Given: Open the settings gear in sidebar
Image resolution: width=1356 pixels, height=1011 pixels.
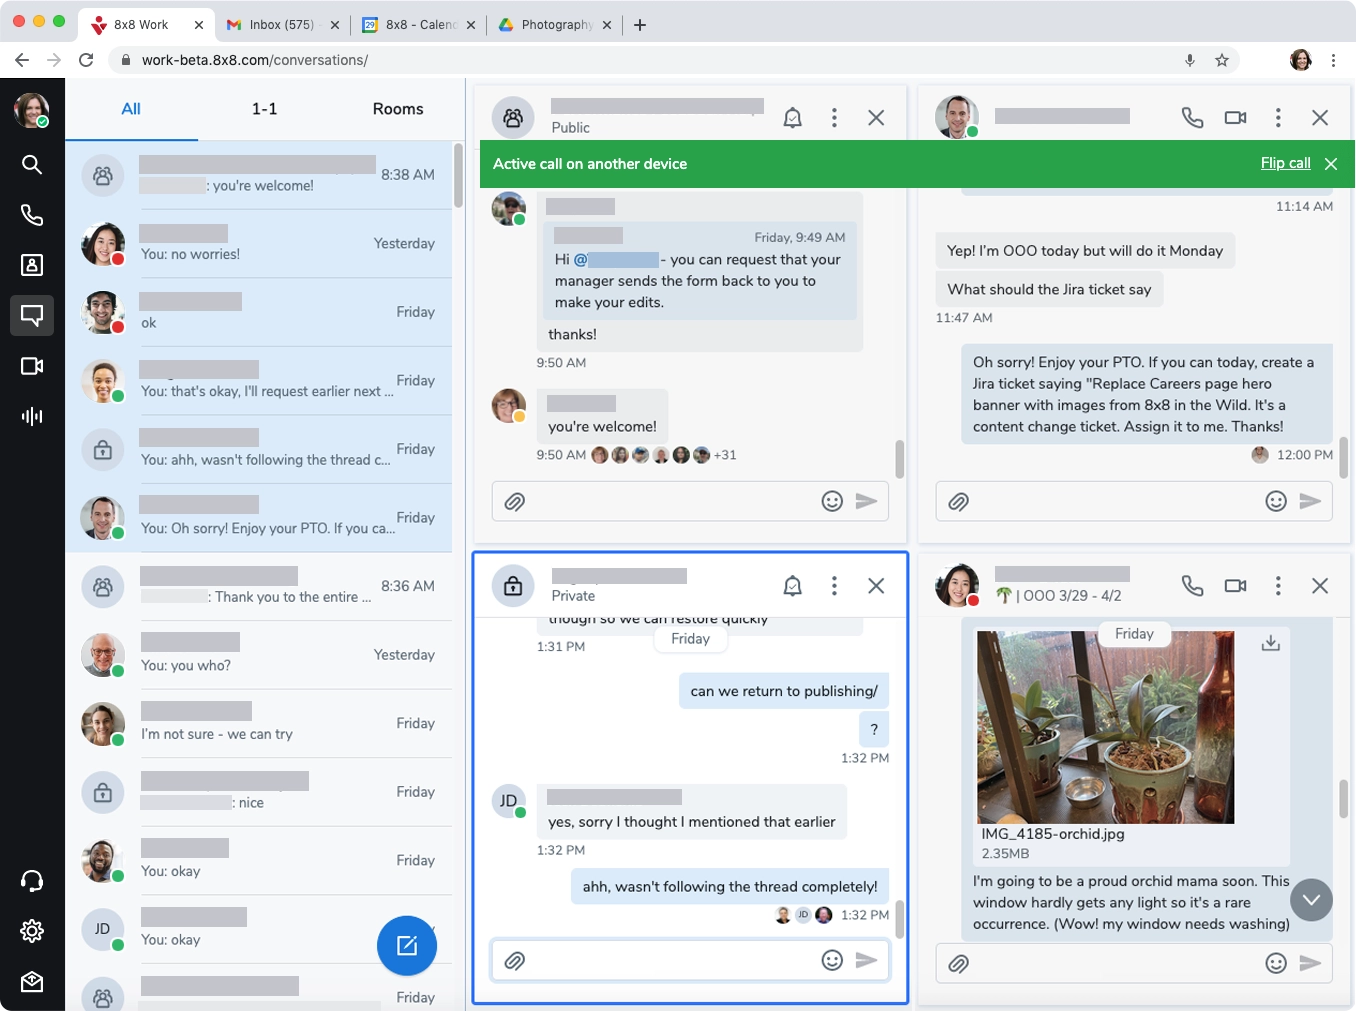Looking at the screenshot, I should [x=32, y=931].
